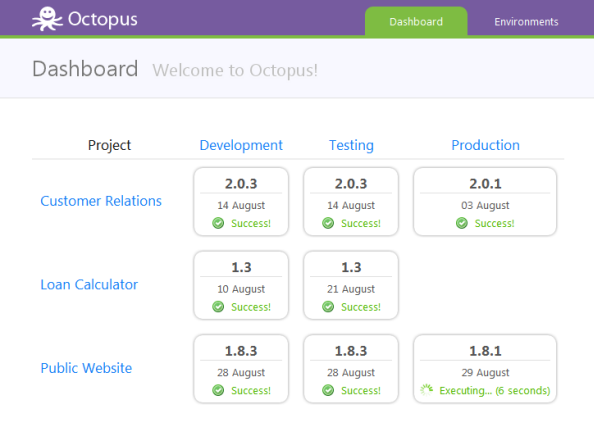Screen dimensions: 594x428
Task: Click the success icon in Public Website Development
Action: [x=218, y=390]
